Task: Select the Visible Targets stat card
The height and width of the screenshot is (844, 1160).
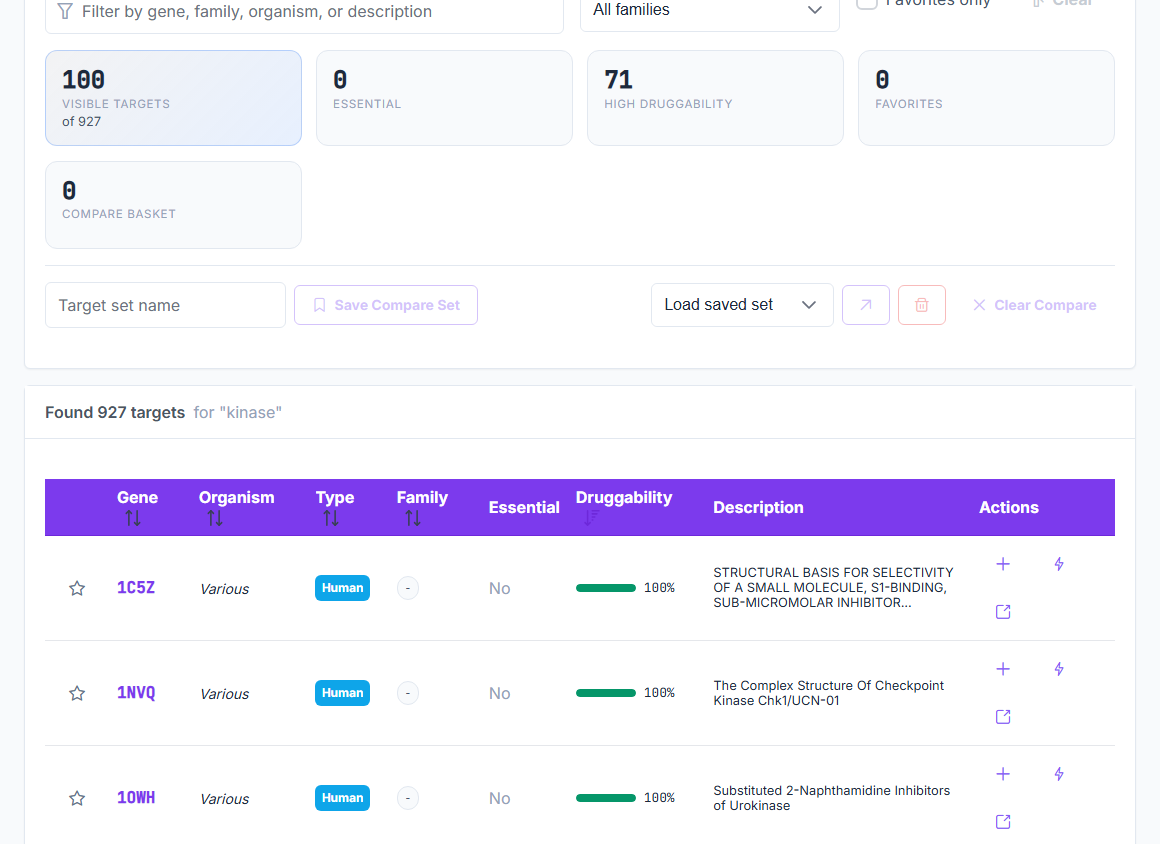Action: 173,98
